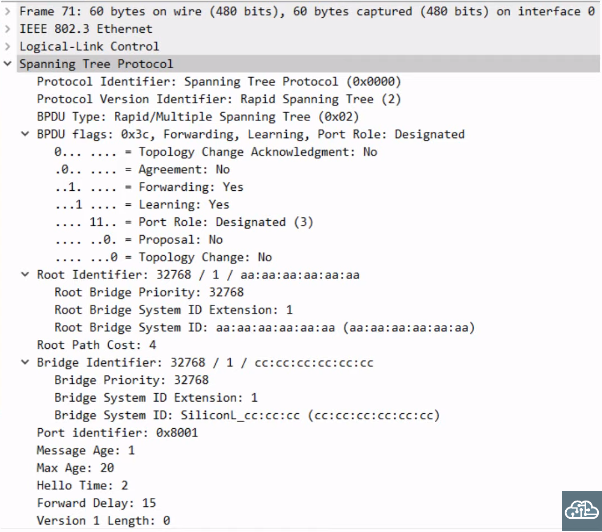This screenshot has width=602, height=532.
Task: Collapse the BPDU flags subtree
Action: pos(26,134)
